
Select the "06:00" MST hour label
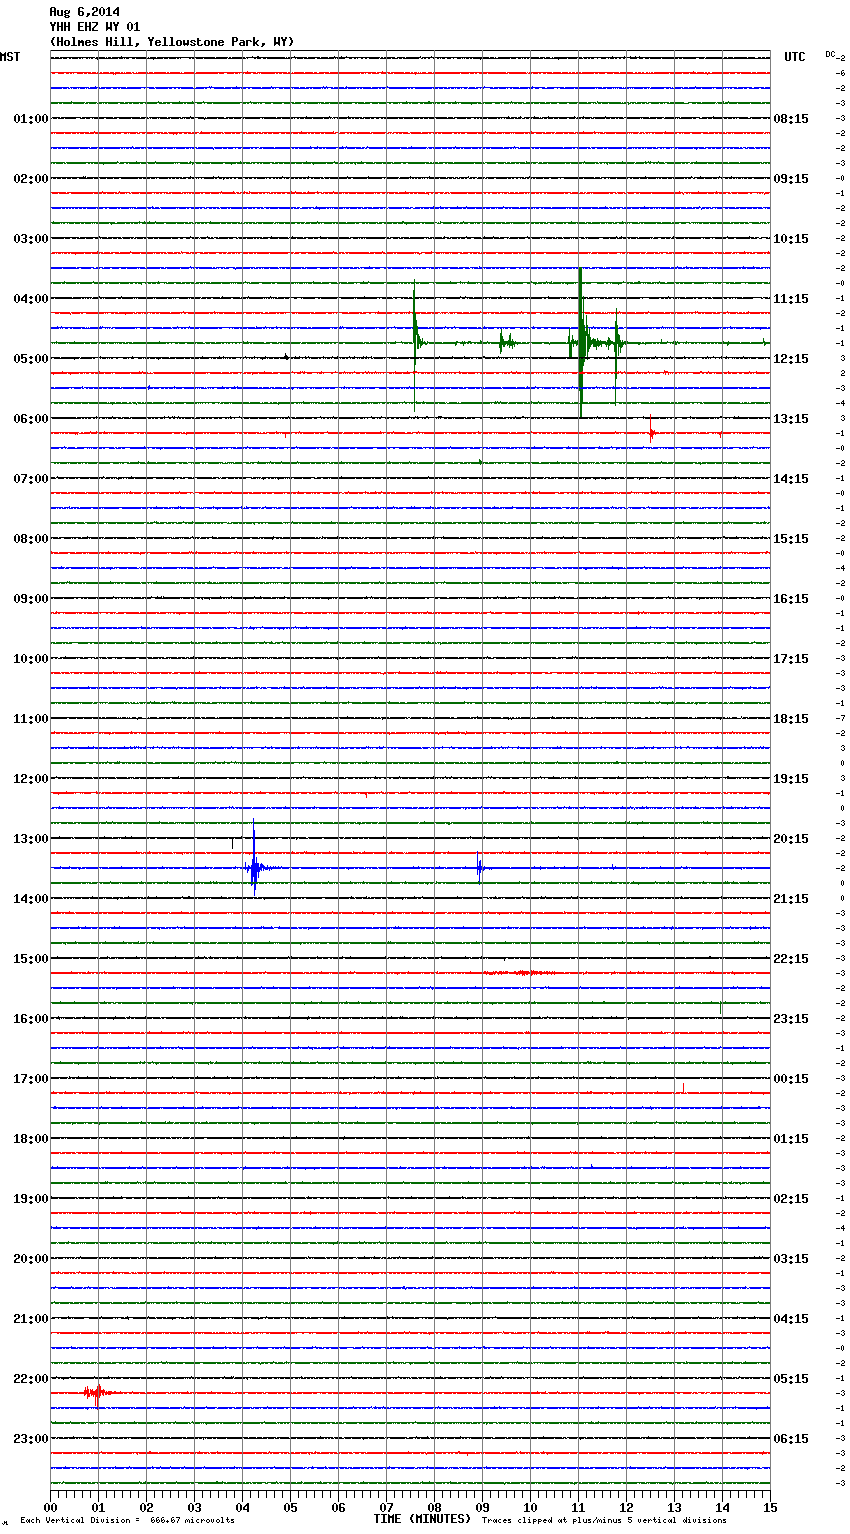[31, 419]
